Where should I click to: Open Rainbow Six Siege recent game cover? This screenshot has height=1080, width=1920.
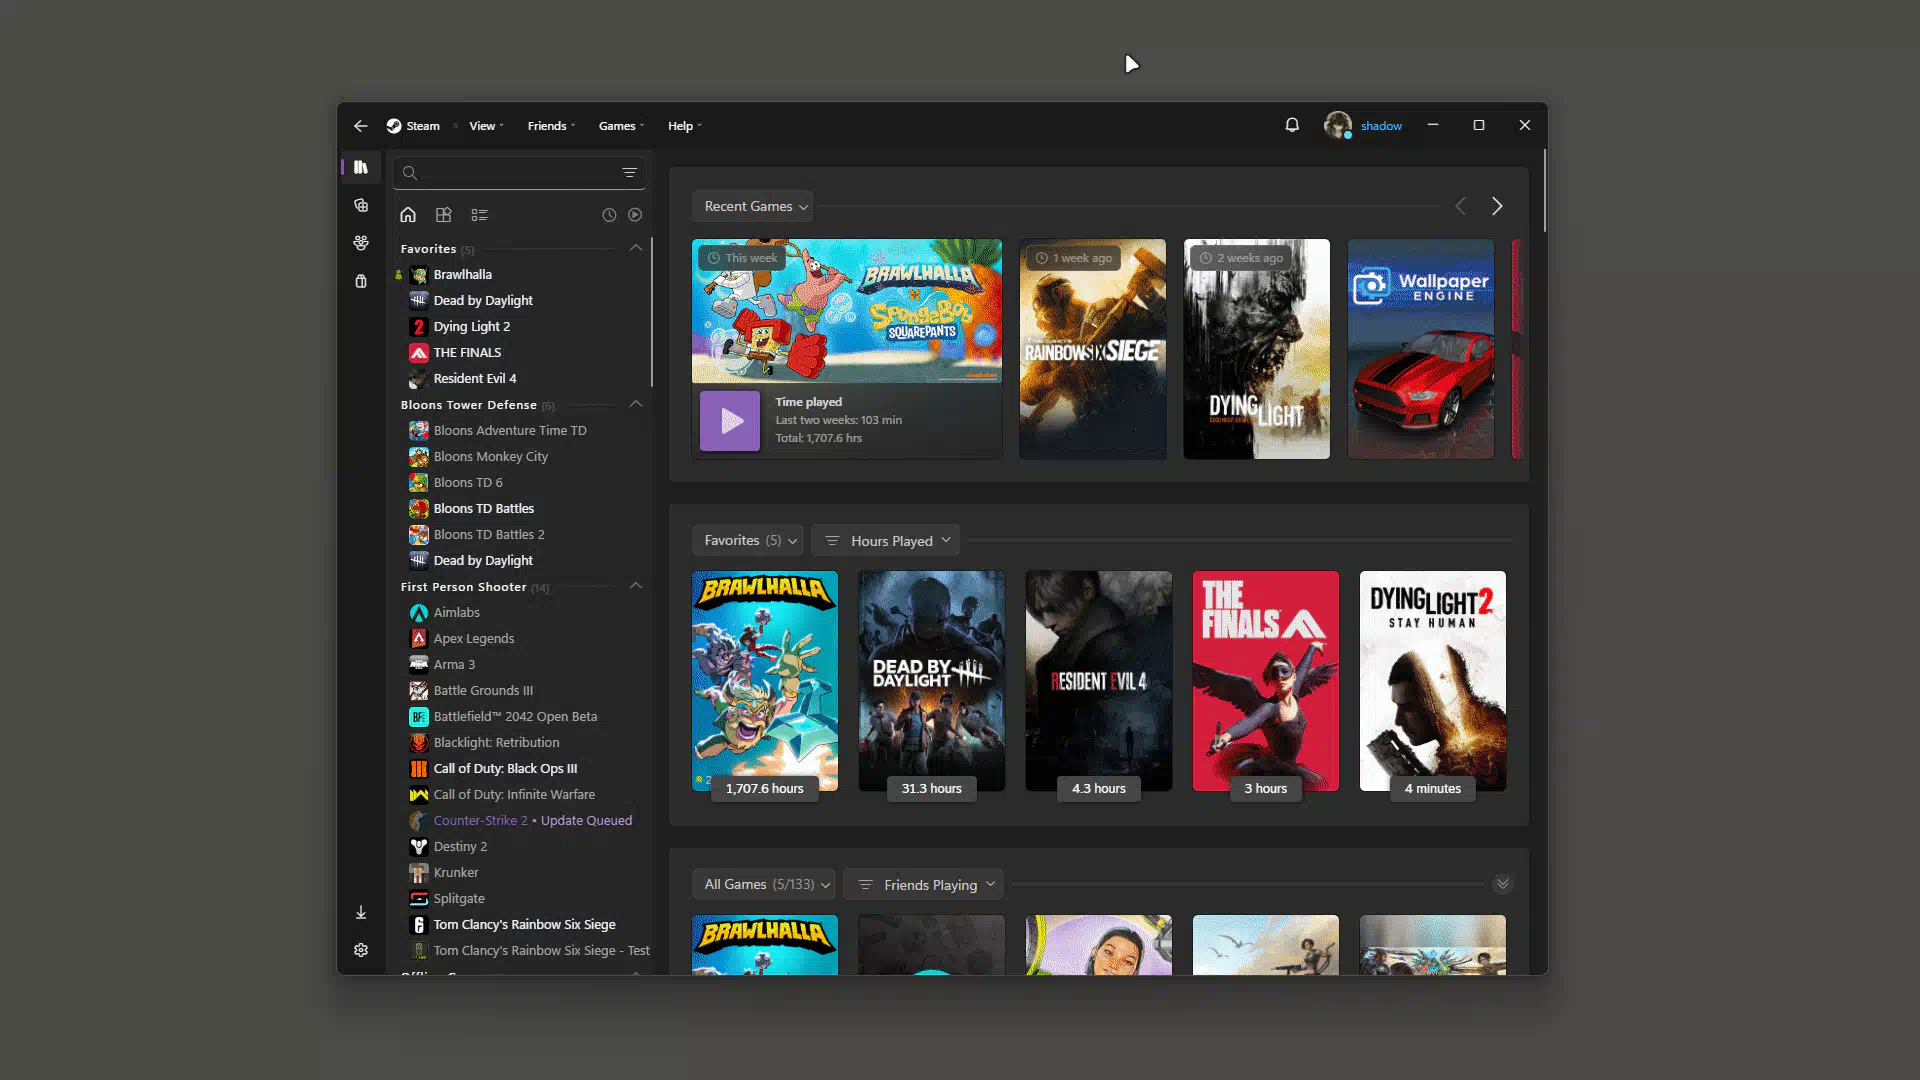tap(1092, 349)
